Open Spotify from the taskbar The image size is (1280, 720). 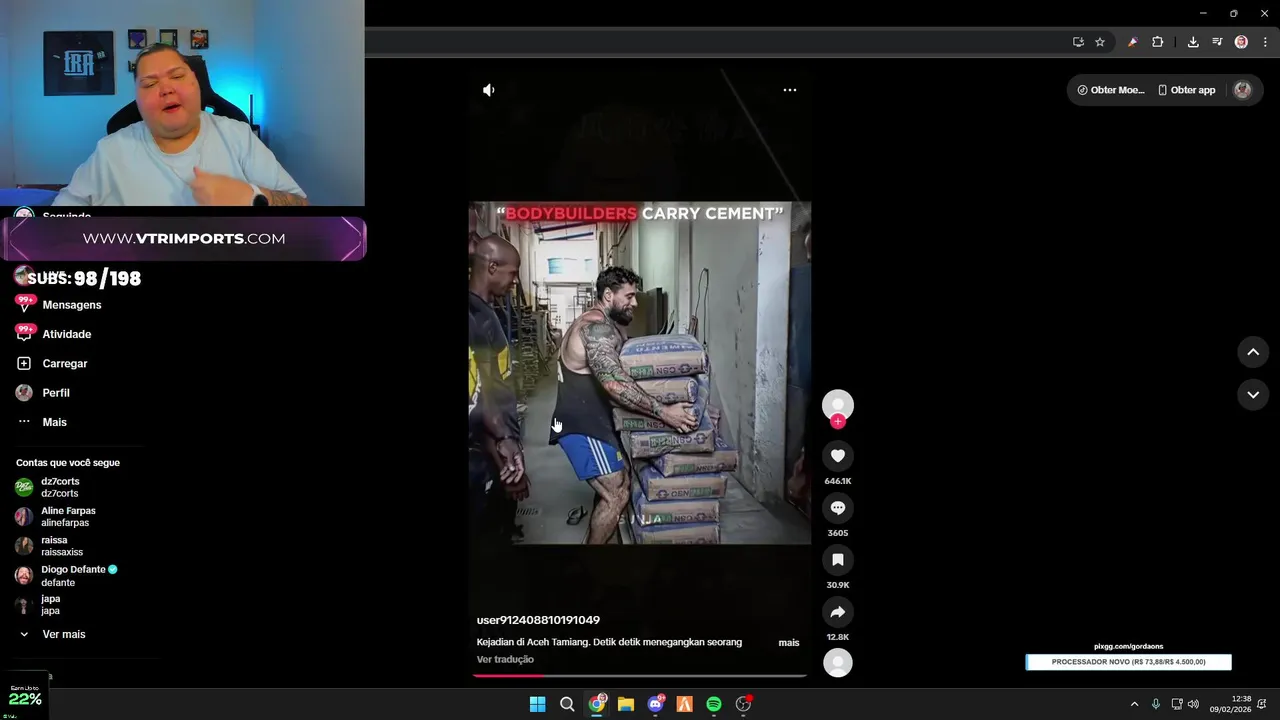coord(714,704)
